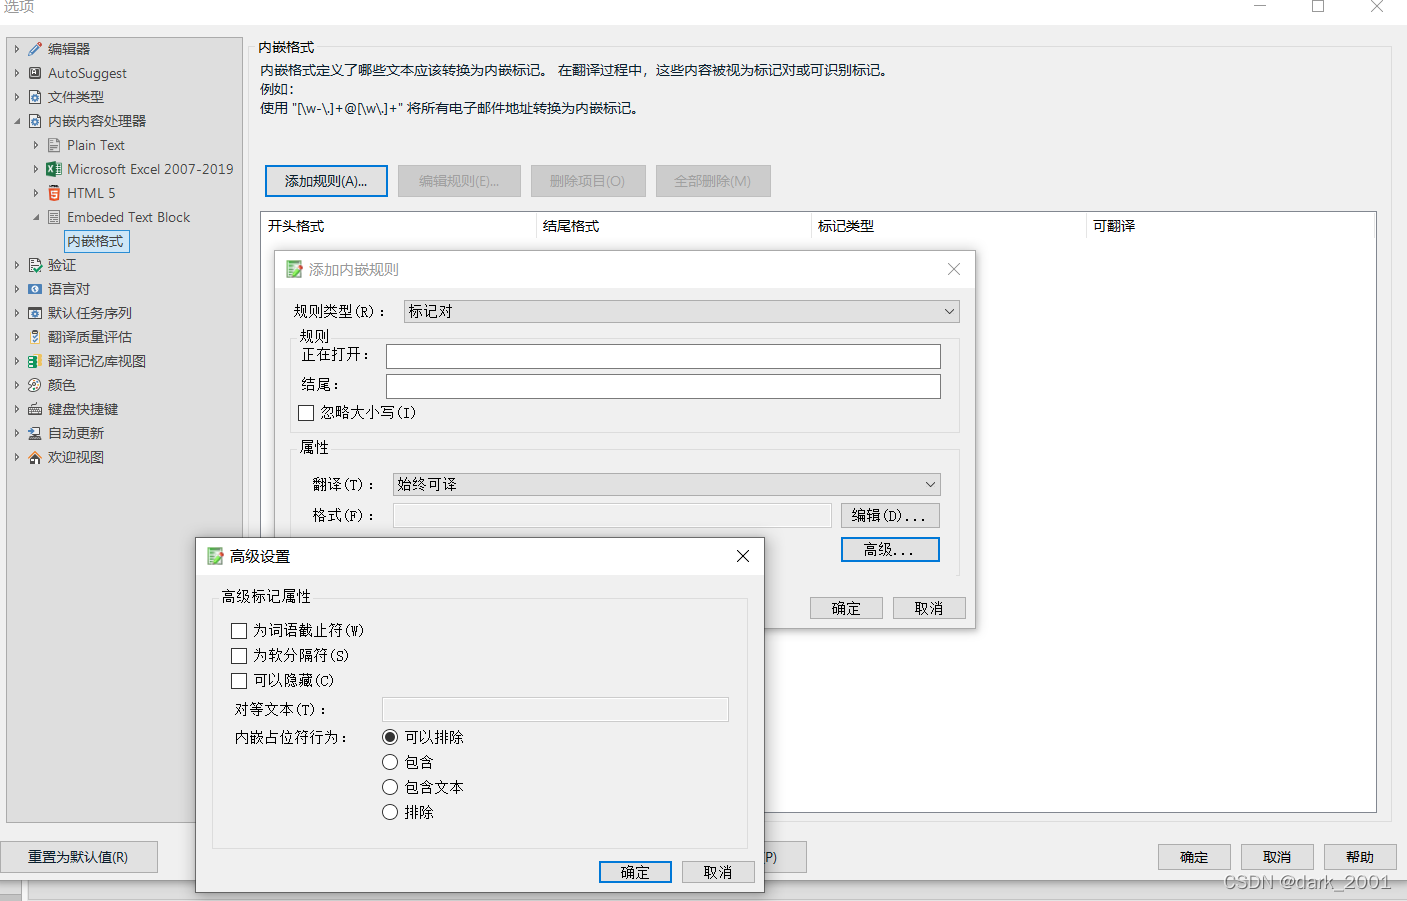Enable the 忽略大小写 checkbox
The image size is (1407, 901).
tap(306, 412)
